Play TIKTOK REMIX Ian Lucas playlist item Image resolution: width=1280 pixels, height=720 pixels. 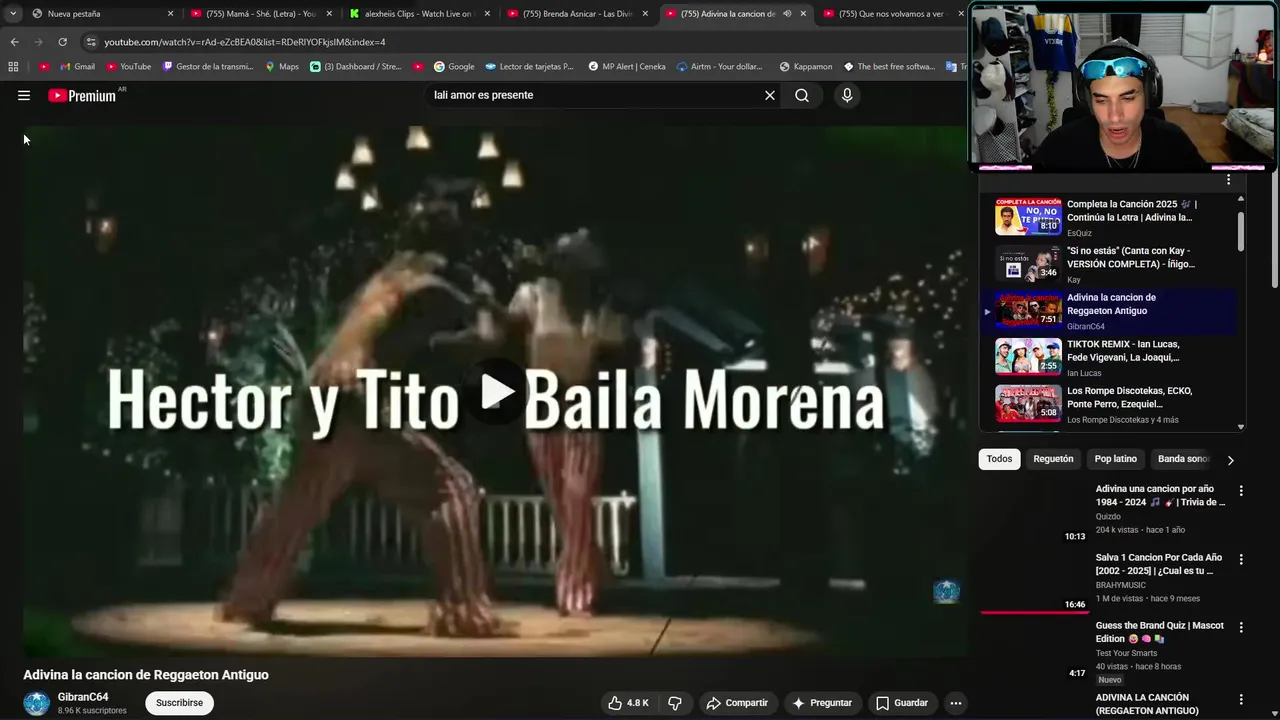coord(1110,357)
